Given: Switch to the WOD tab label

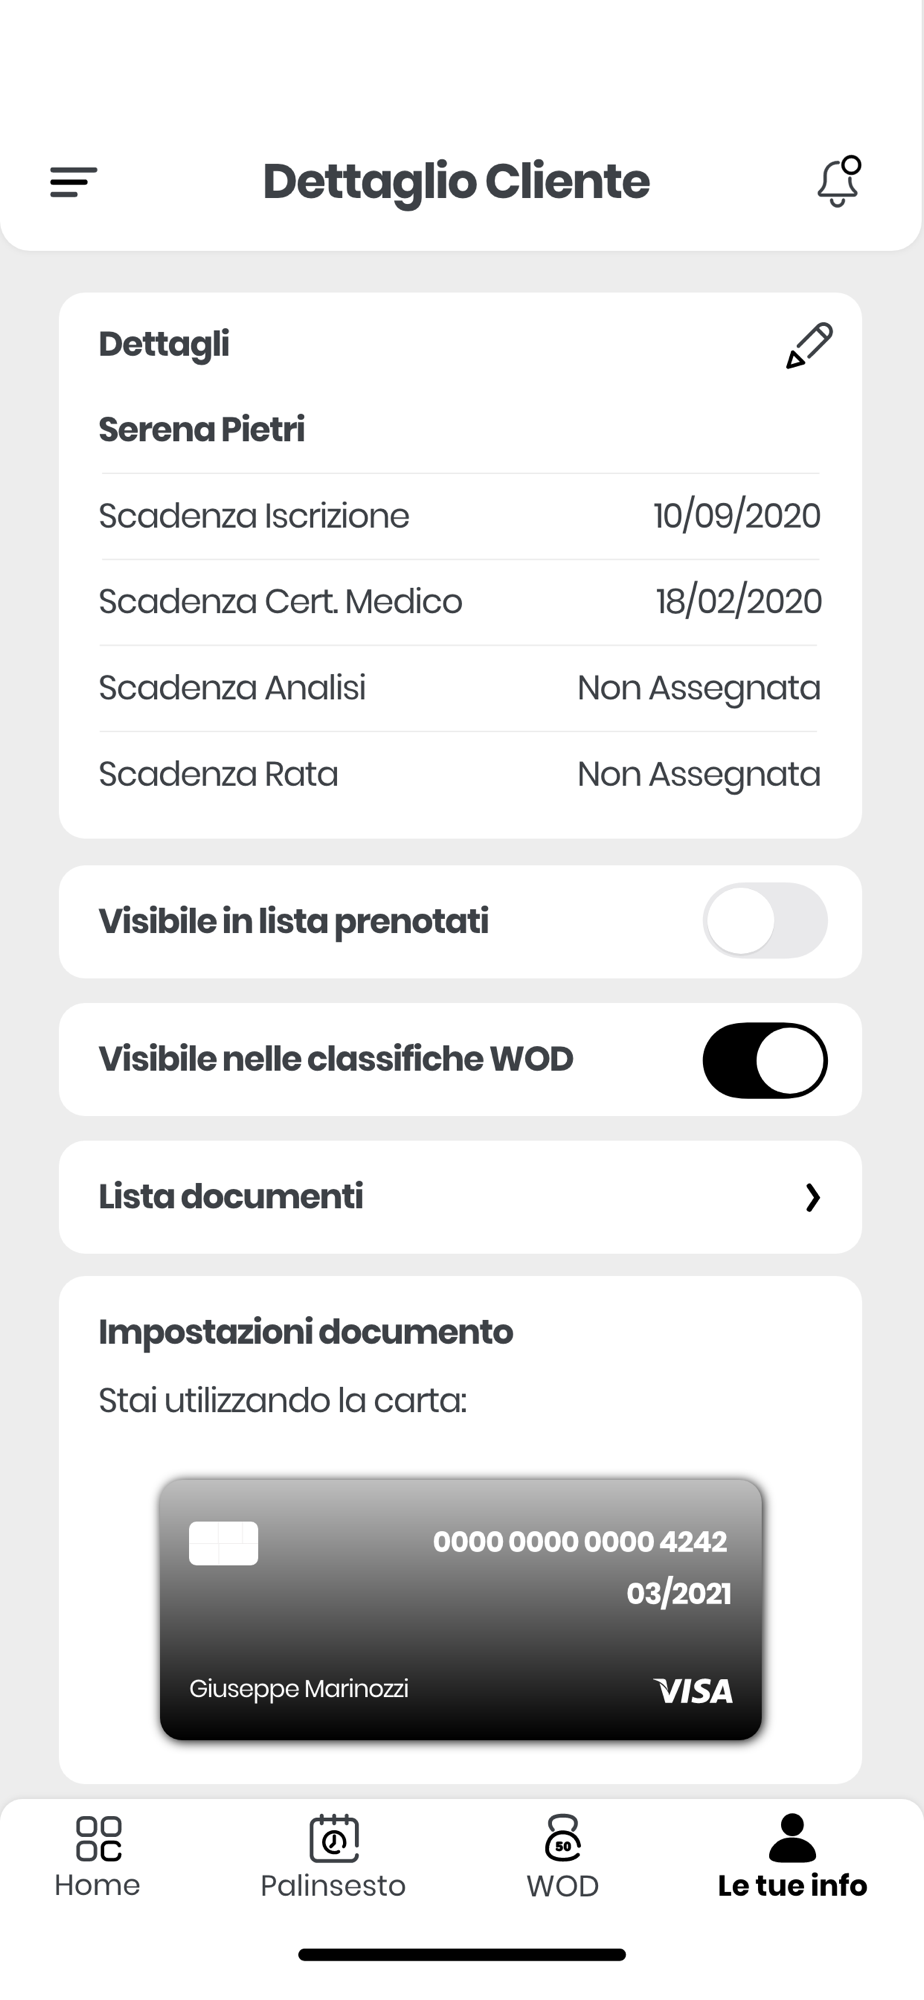Looking at the screenshot, I should point(563,1886).
